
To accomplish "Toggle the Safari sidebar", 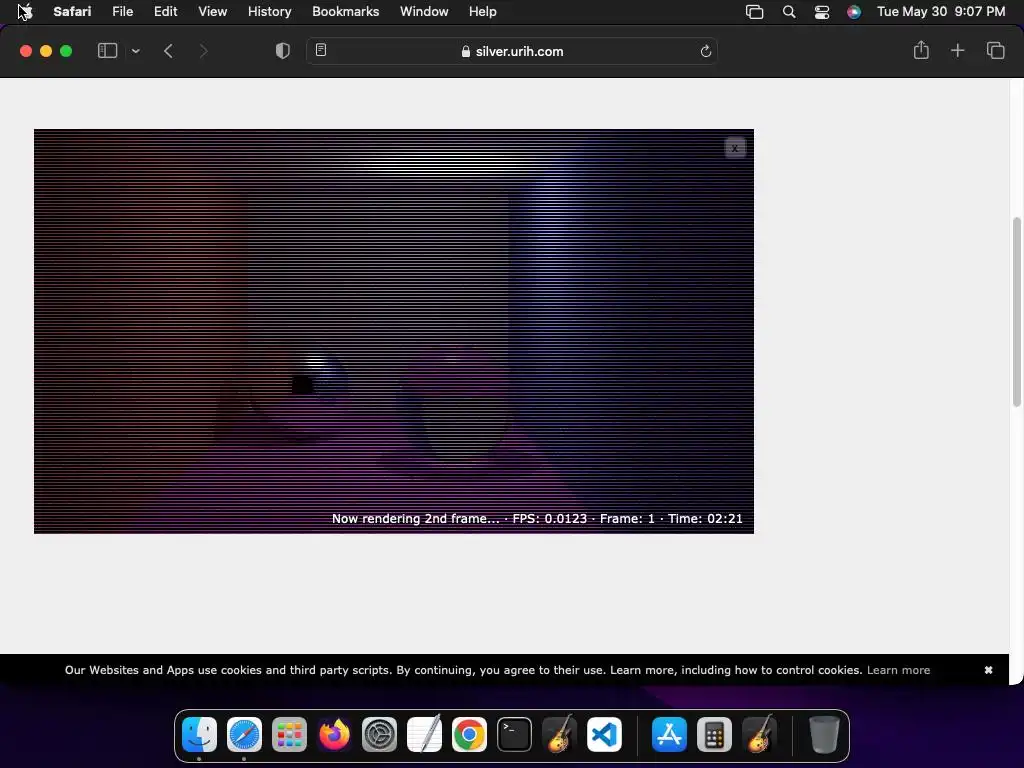I will [107, 51].
